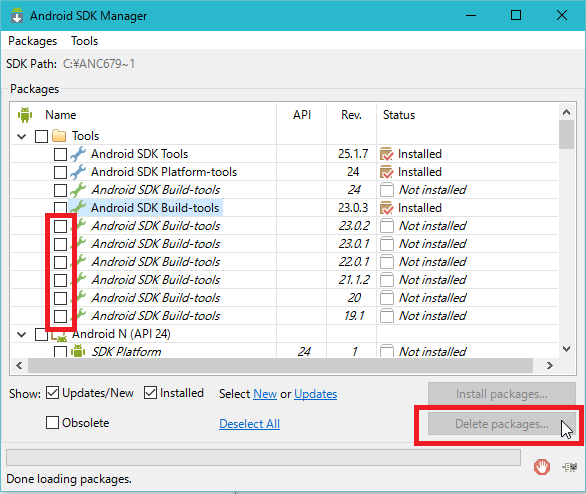Click the red stop hand icon

click(542, 467)
